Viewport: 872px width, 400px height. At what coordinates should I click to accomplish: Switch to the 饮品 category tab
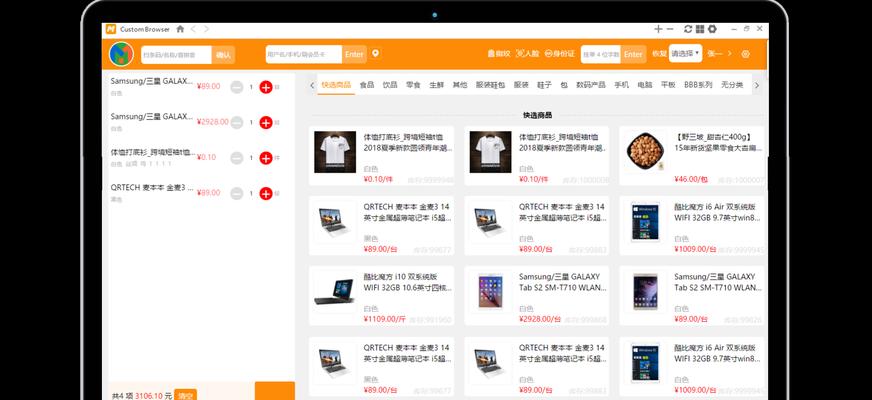390,85
